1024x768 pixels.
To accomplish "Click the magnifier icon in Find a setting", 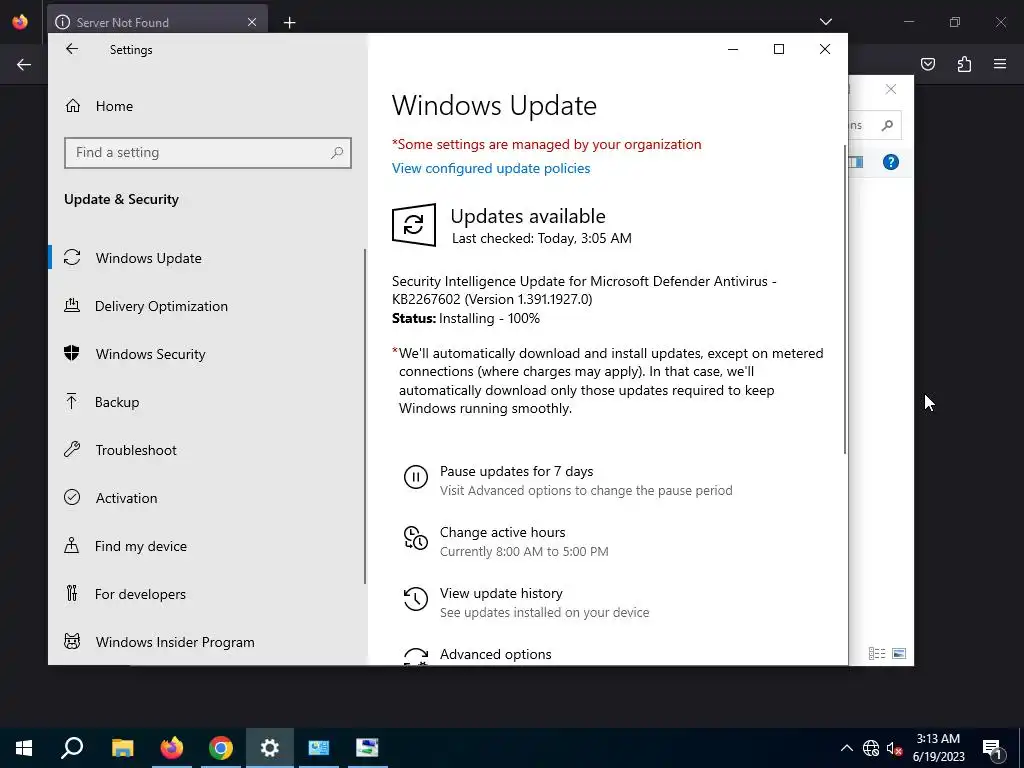I will point(337,153).
